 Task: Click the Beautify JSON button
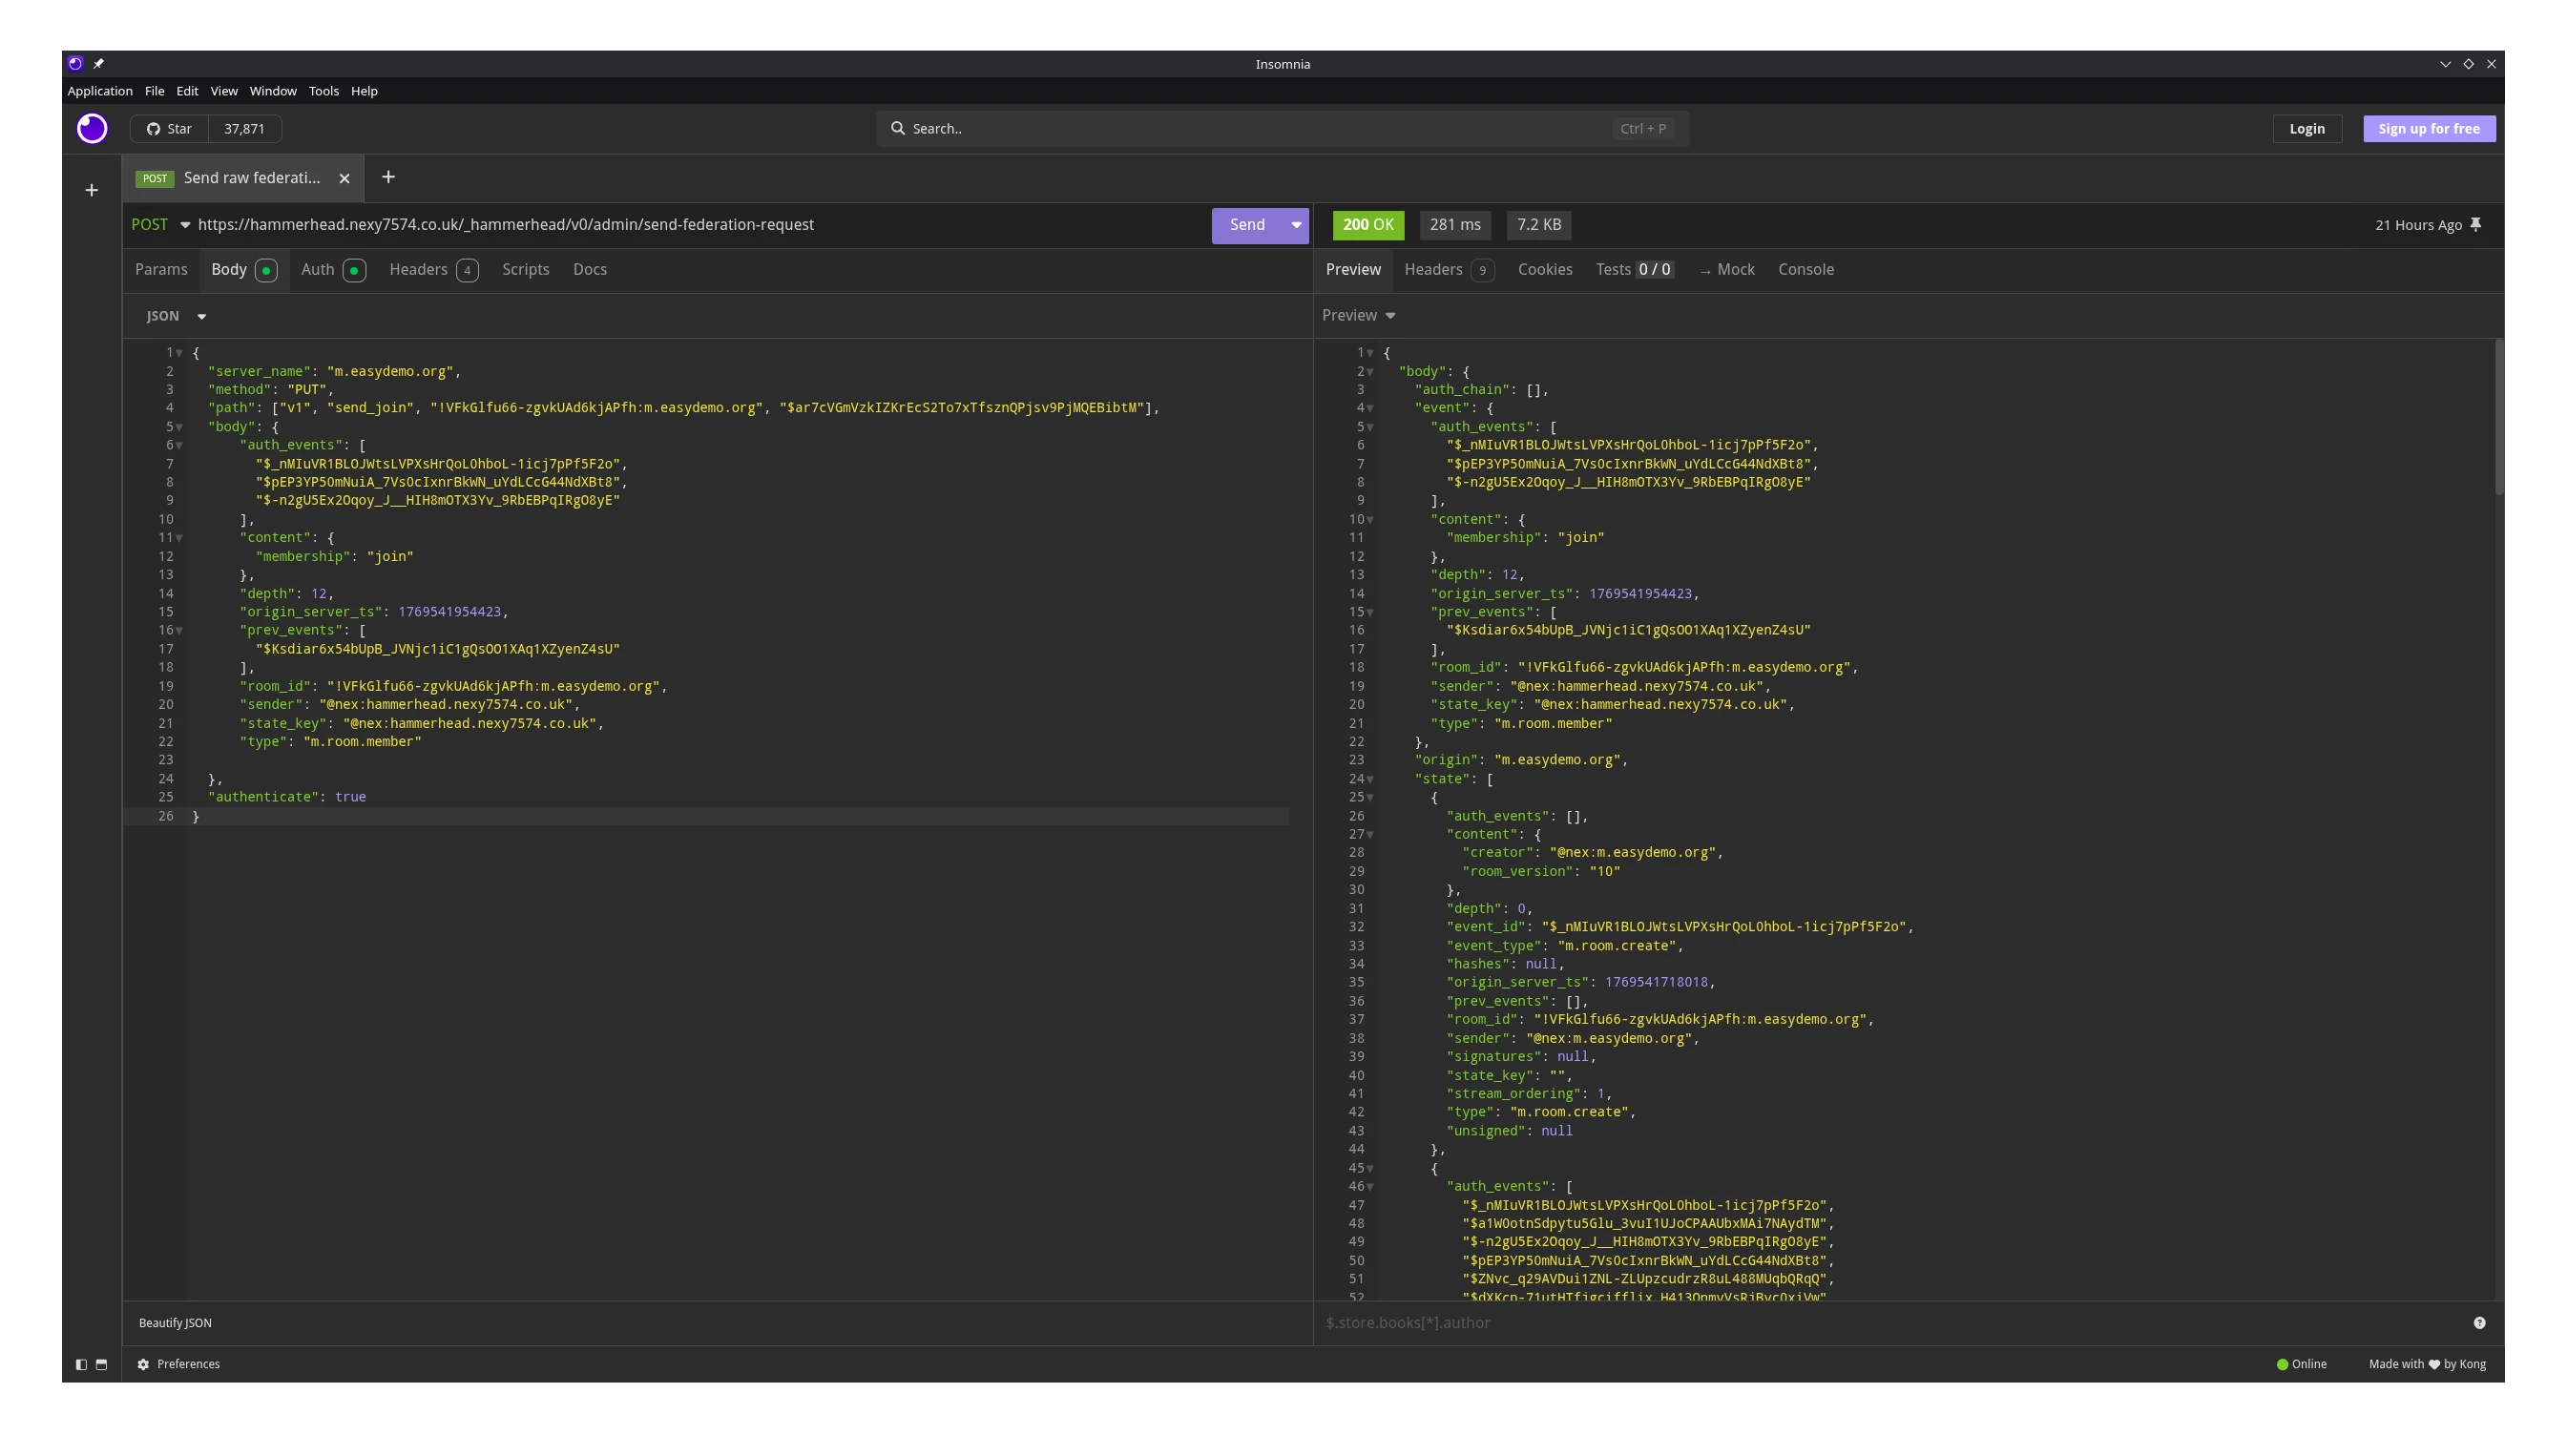click(175, 1323)
